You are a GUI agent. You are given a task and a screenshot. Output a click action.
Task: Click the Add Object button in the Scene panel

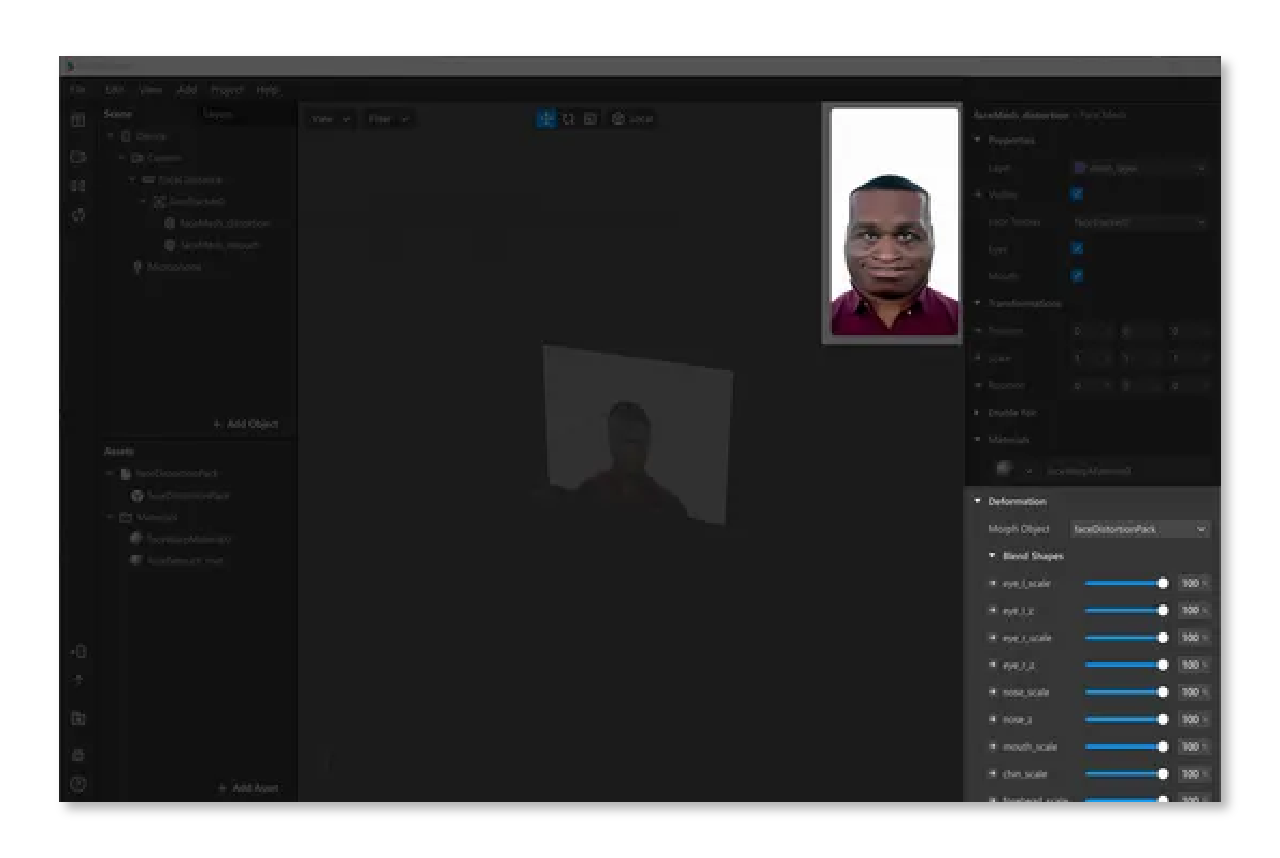pos(246,424)
